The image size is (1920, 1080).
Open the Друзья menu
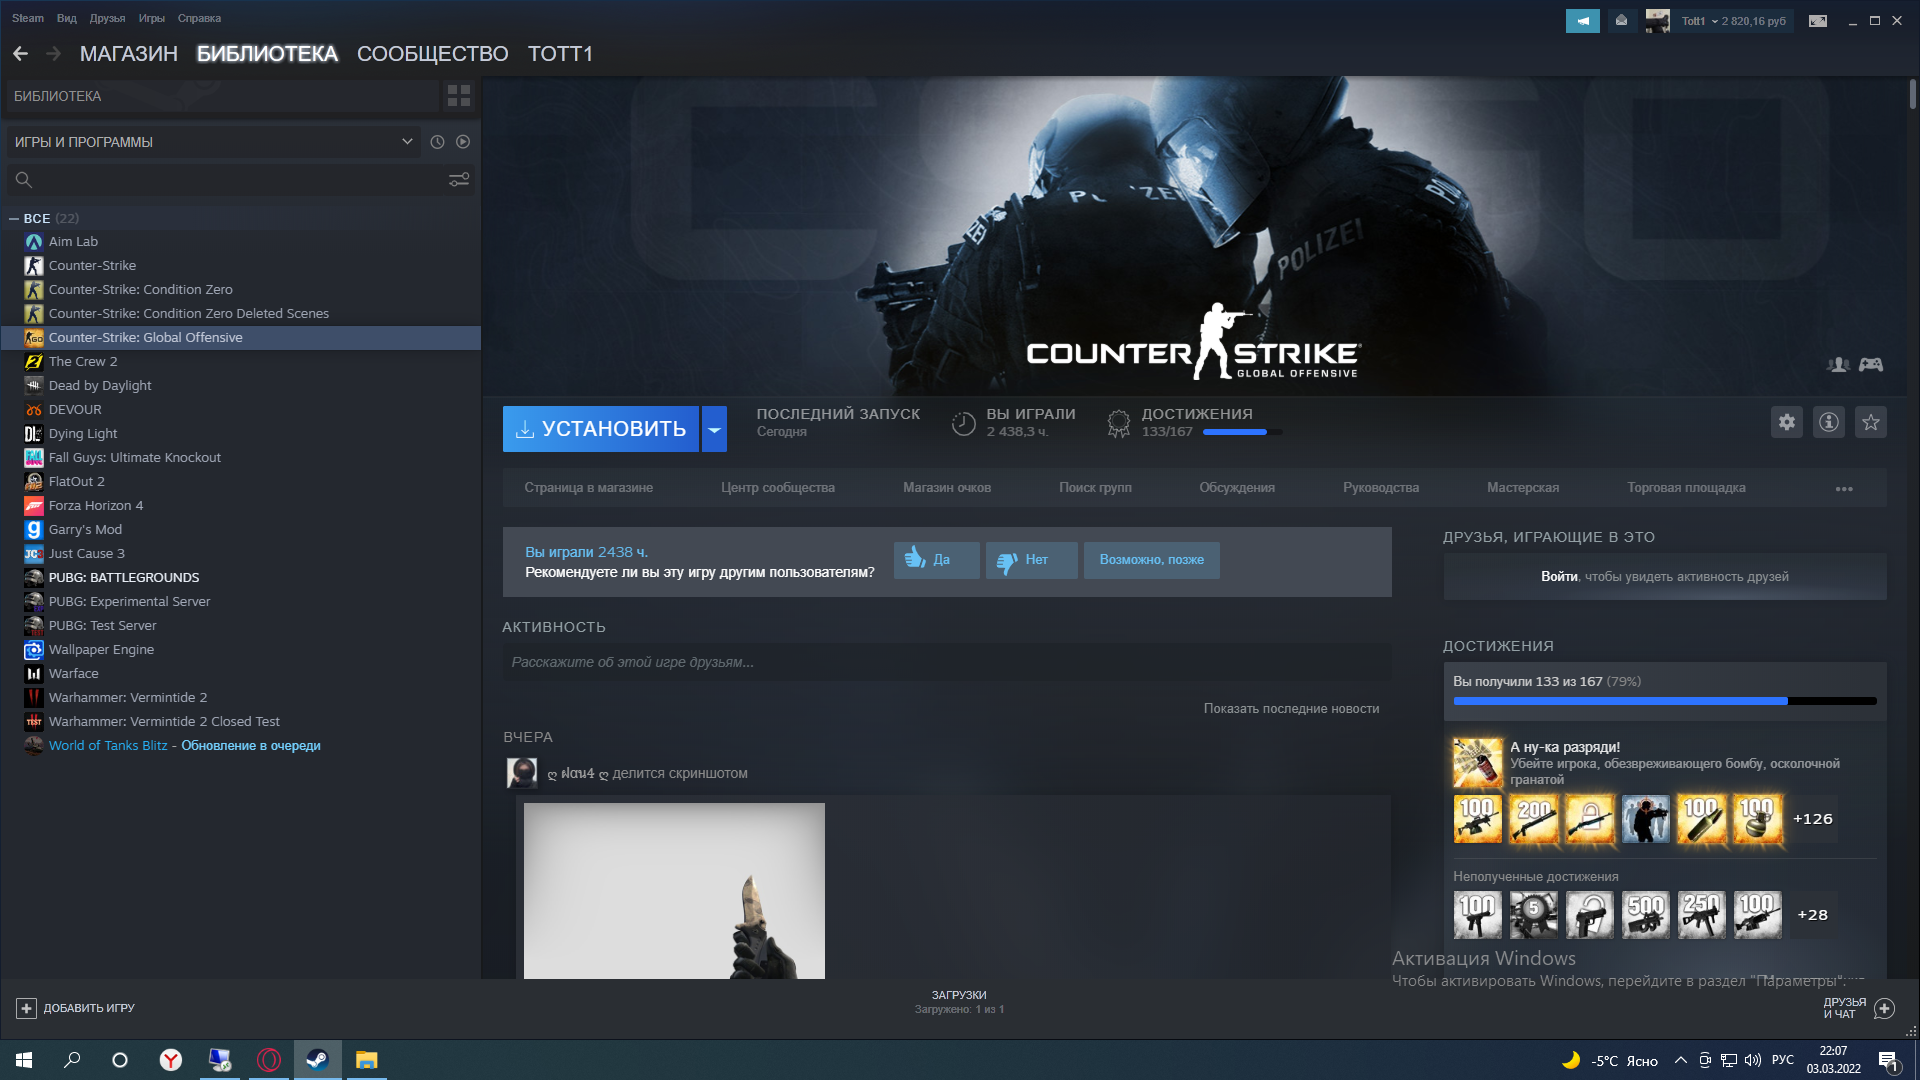pyautogui.click(x=107, y=18)
